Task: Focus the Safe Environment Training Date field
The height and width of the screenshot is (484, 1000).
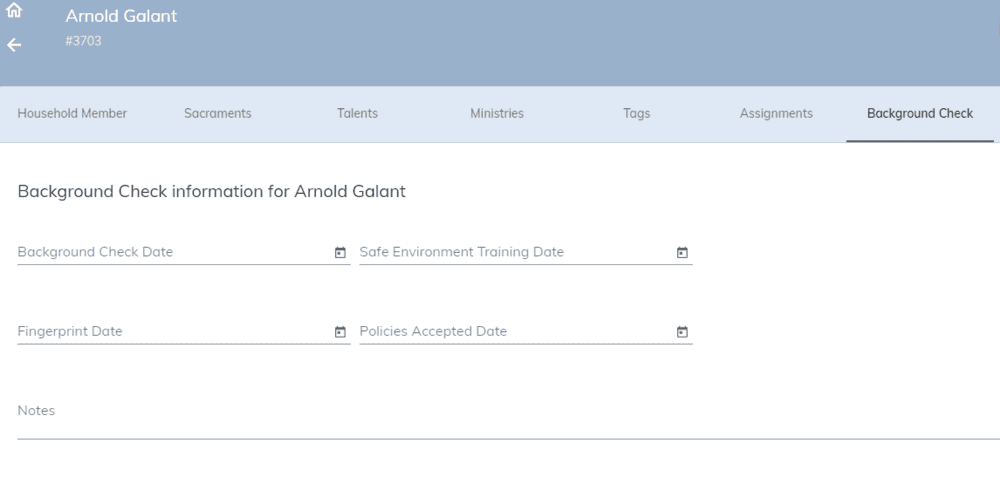Action: [x=526, y=252]
